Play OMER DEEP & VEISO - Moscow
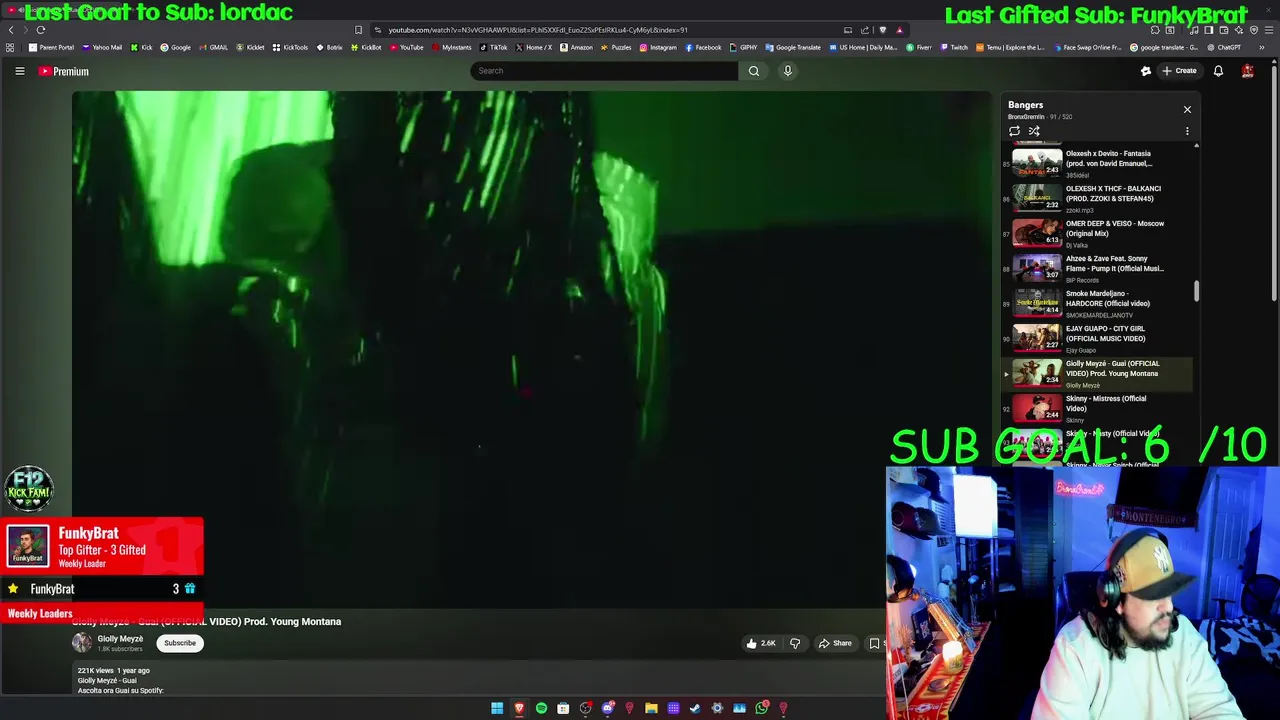The height and width of the screenshot is (720, 1280). pyautogui.click(x=1098, y=233)
